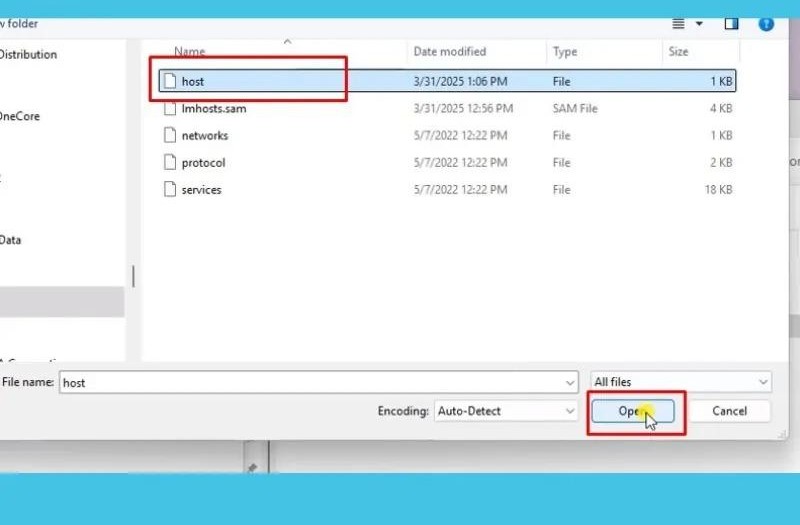
Task: Click lmhosts.sam date 3/31/2025 12:56 PM
Action: pos(463,109)
